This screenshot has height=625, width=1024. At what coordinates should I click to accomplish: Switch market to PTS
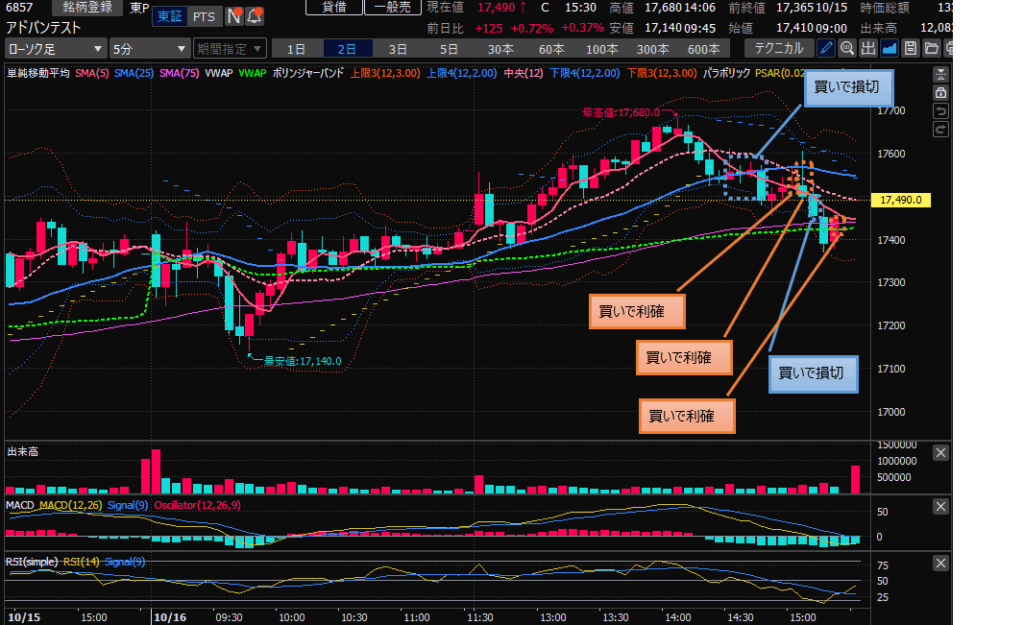click(x=203, y=17)
